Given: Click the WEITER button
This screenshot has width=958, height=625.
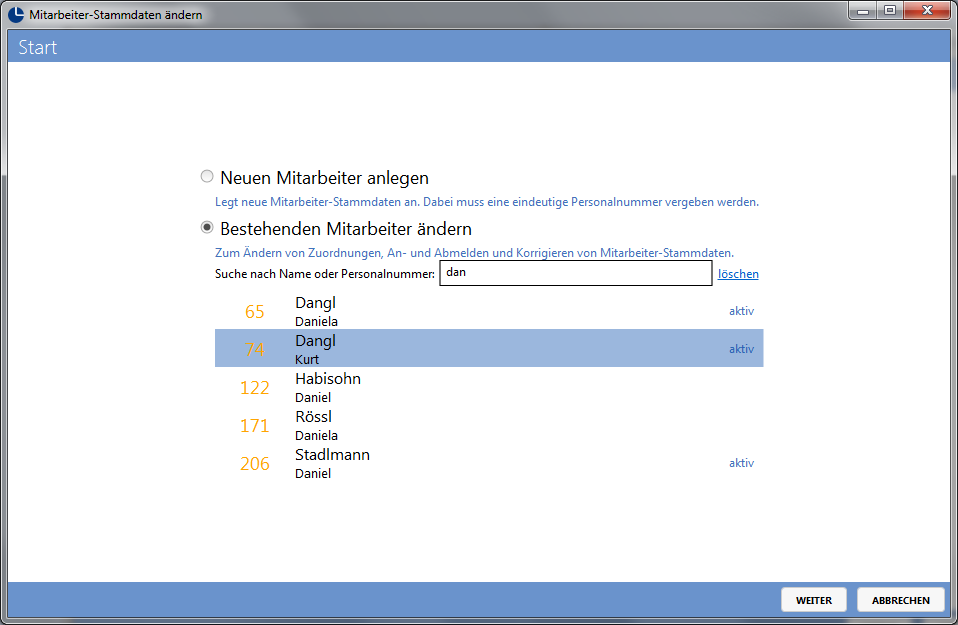Looking at the screenshot, I should (x=814, y=600).
